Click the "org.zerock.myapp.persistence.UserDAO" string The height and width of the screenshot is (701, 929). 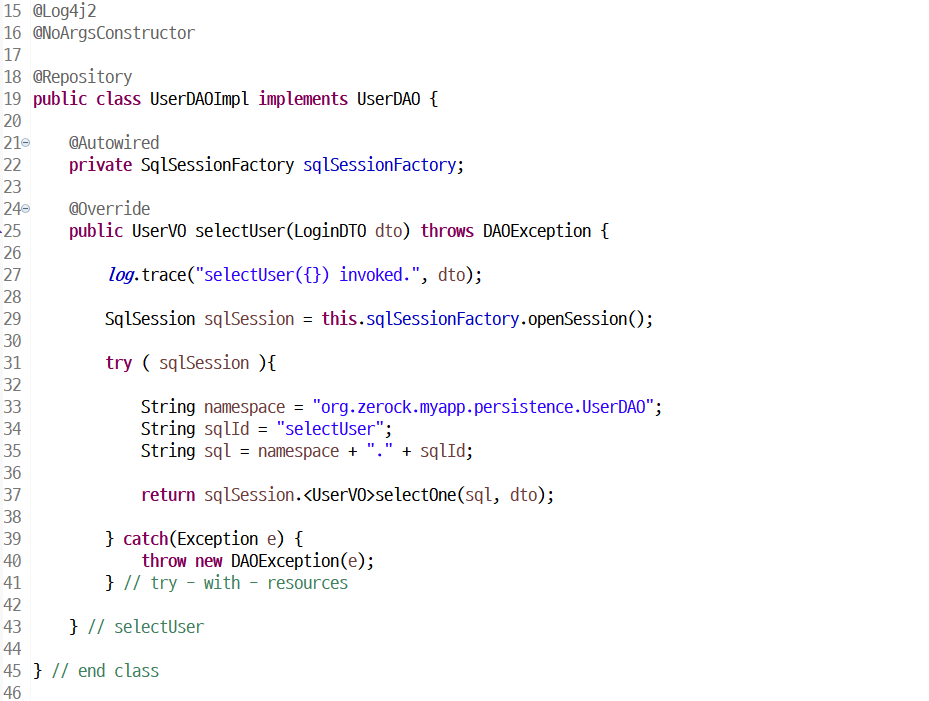483,407
